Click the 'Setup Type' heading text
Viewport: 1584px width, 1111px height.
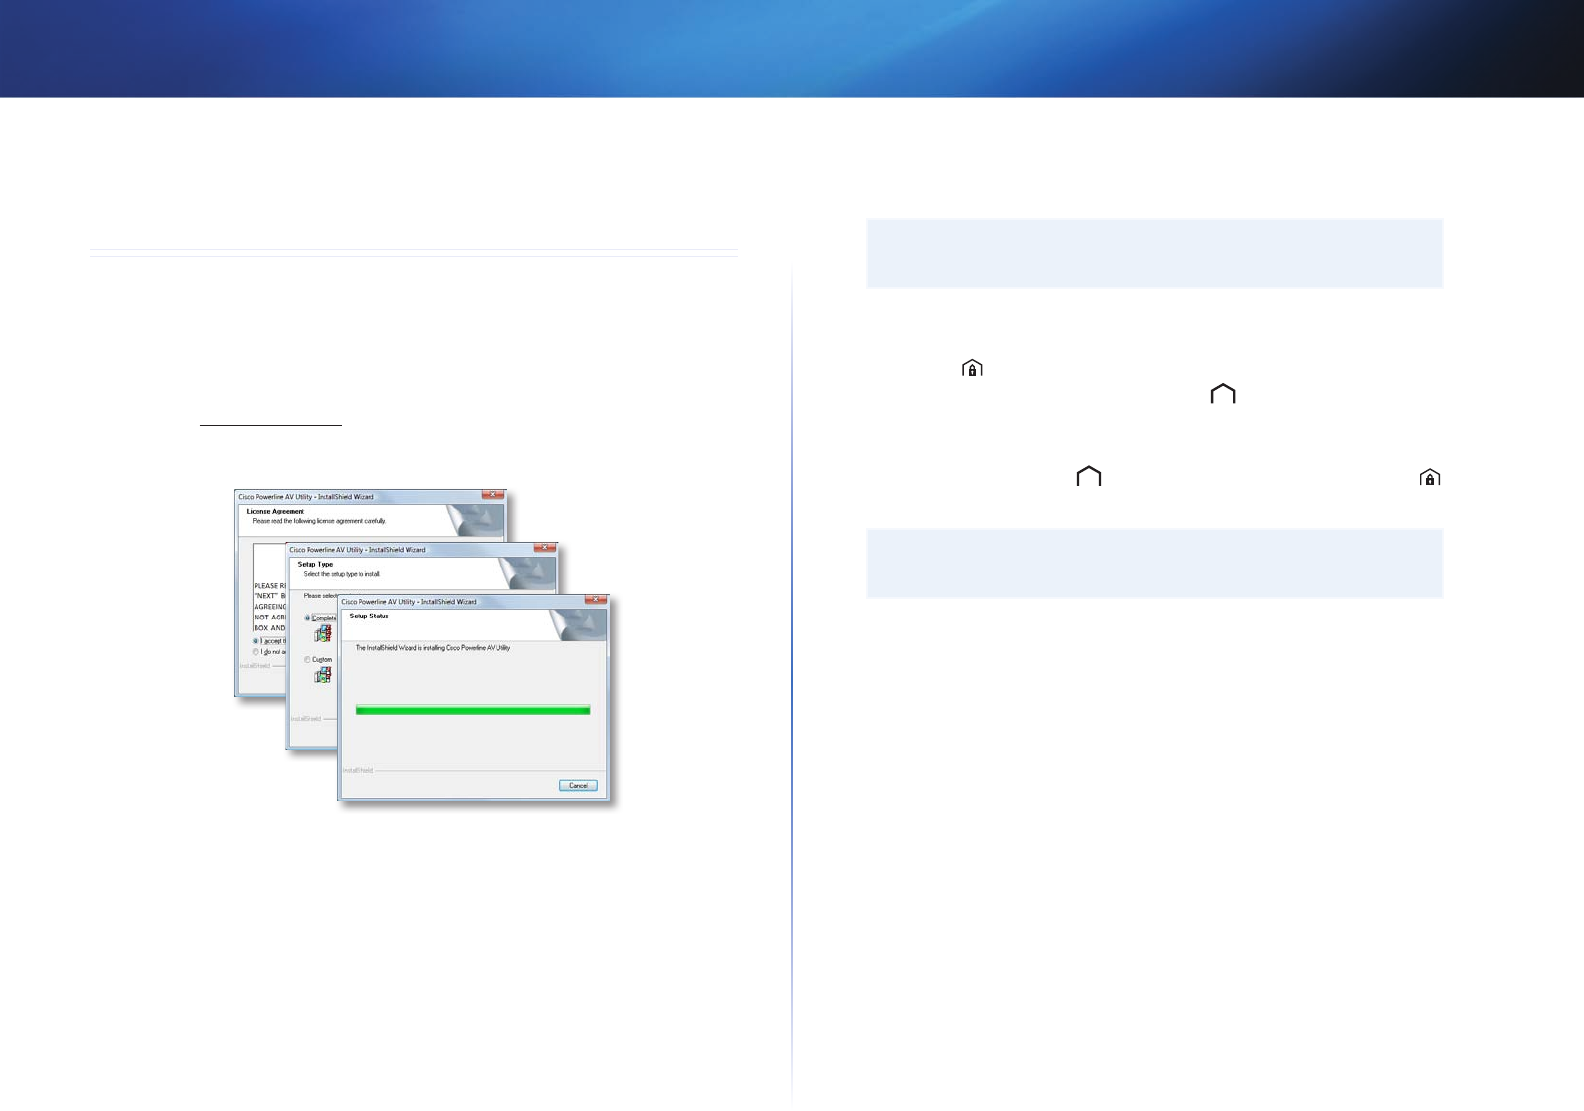click(315, 565)
